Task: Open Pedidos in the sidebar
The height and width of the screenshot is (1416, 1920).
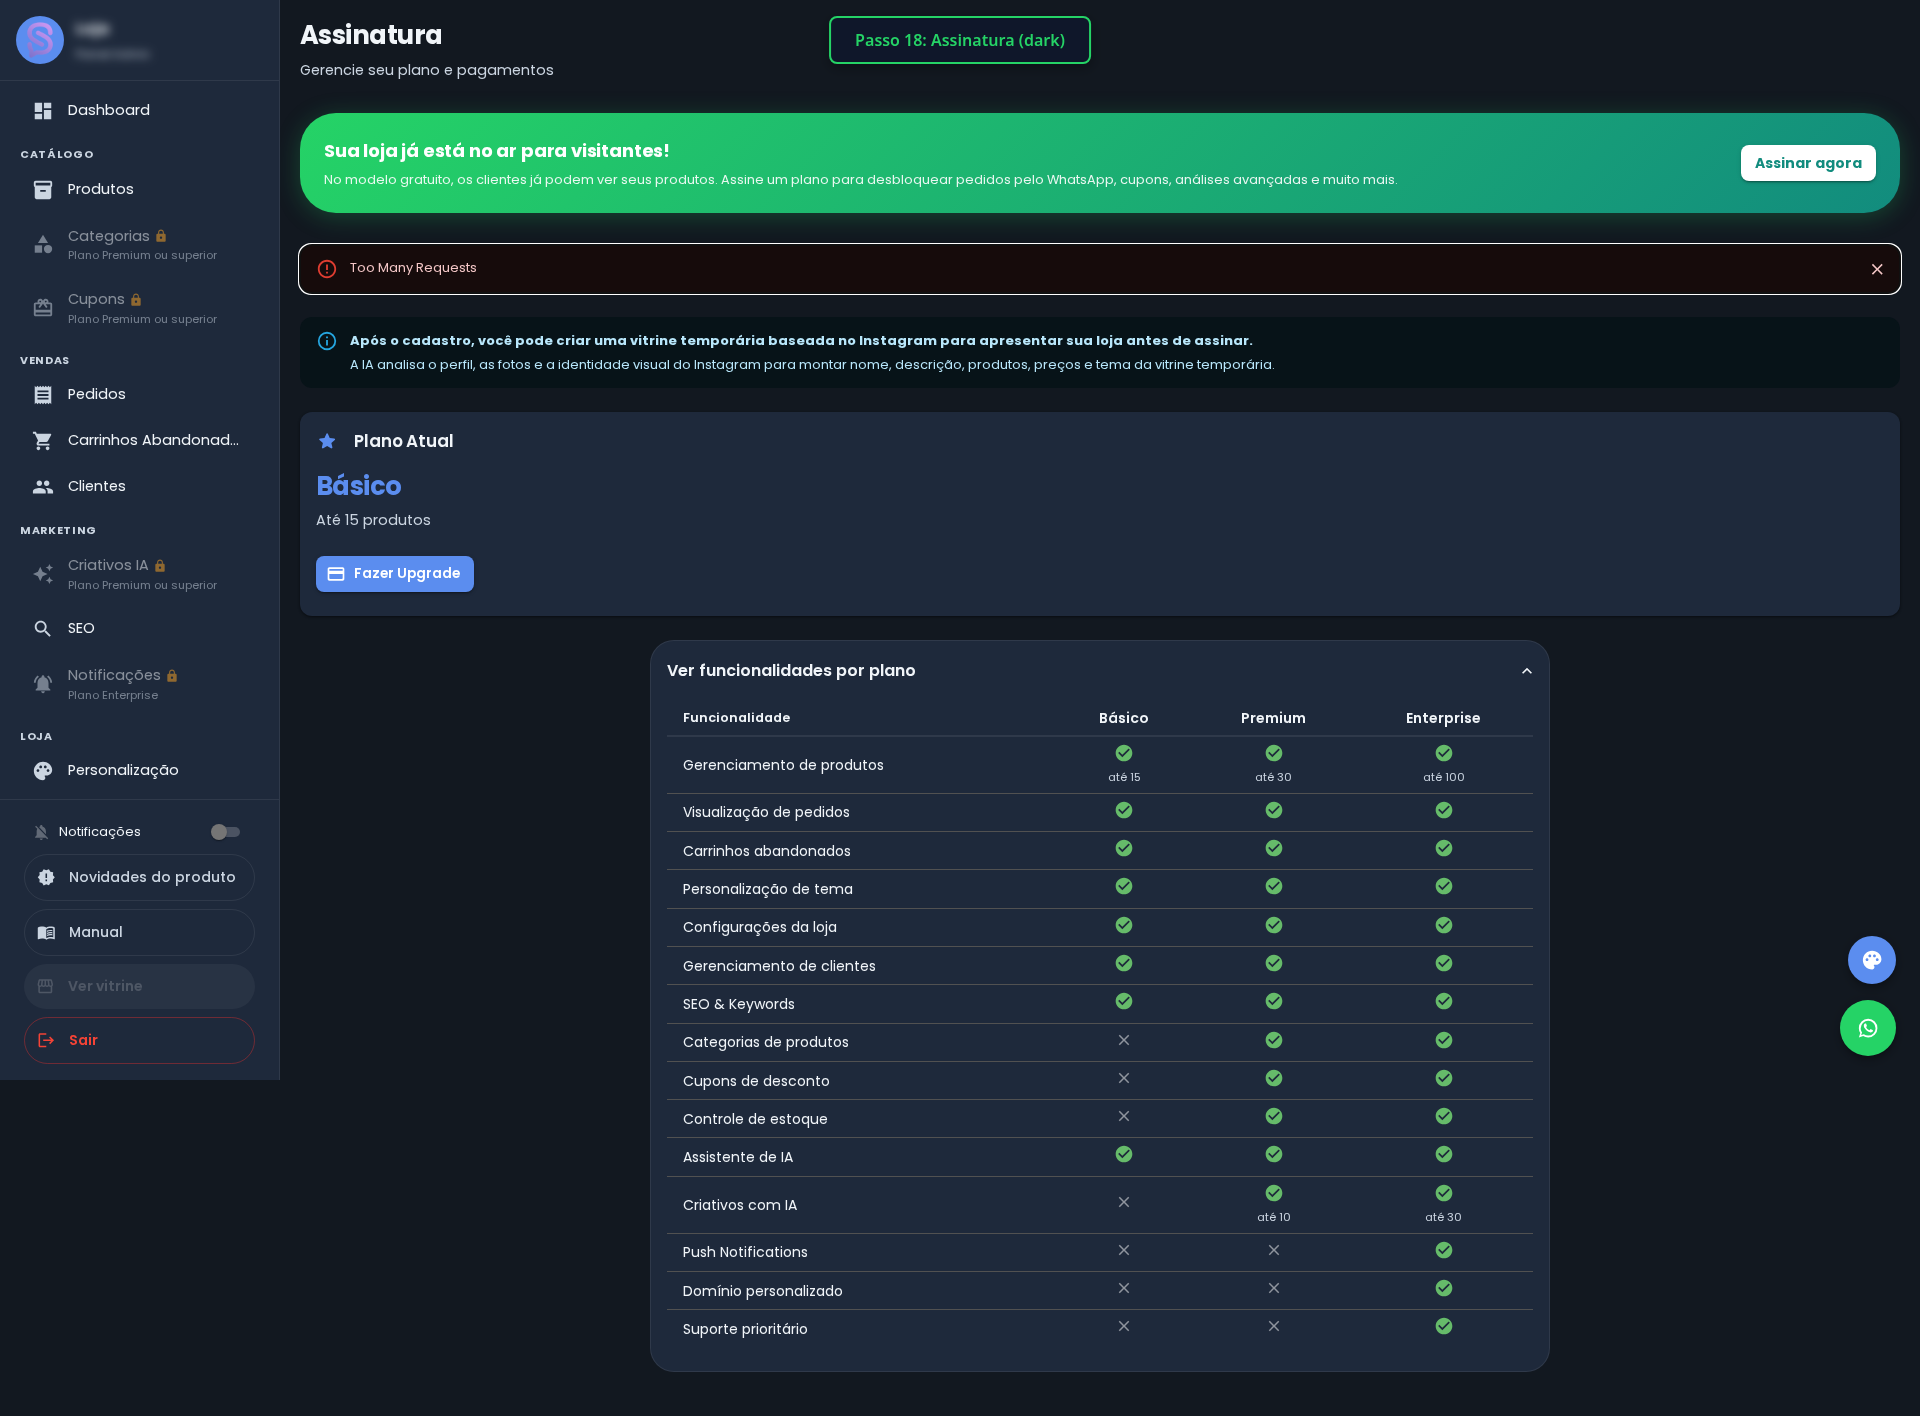Action: tap(139, 395)
